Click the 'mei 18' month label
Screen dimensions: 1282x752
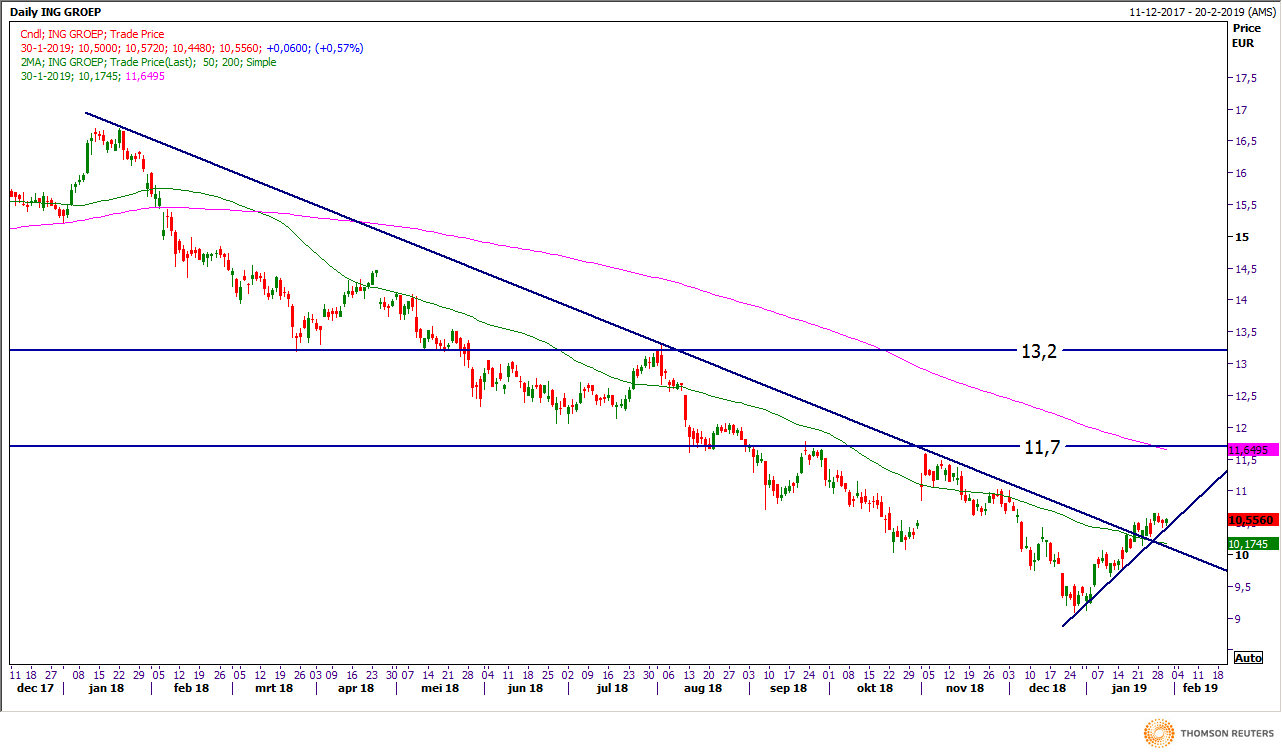[440, 688]
